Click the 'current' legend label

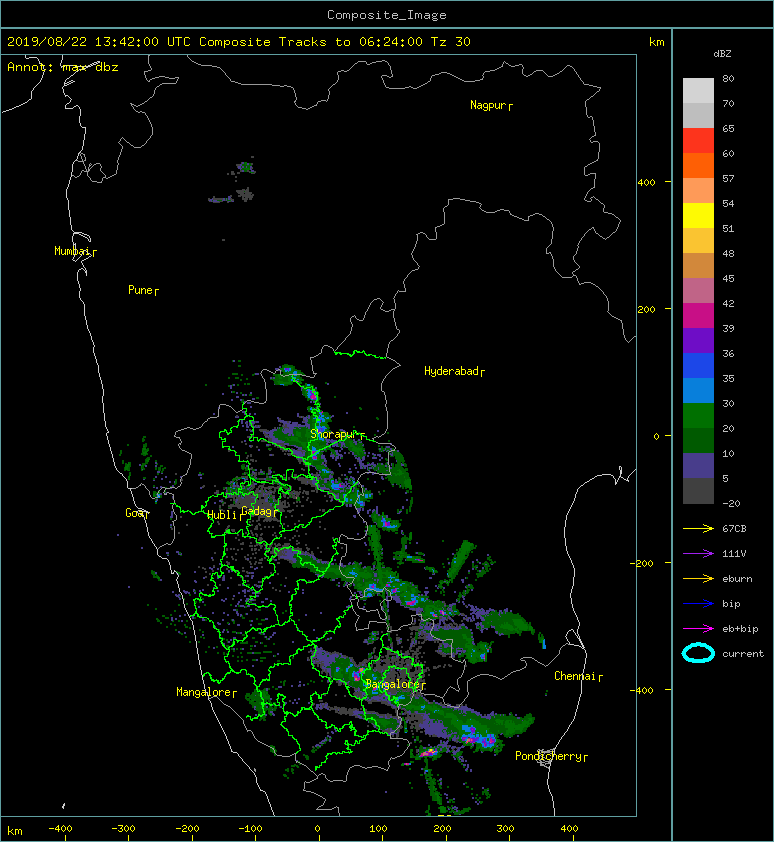tap(743, 654)
